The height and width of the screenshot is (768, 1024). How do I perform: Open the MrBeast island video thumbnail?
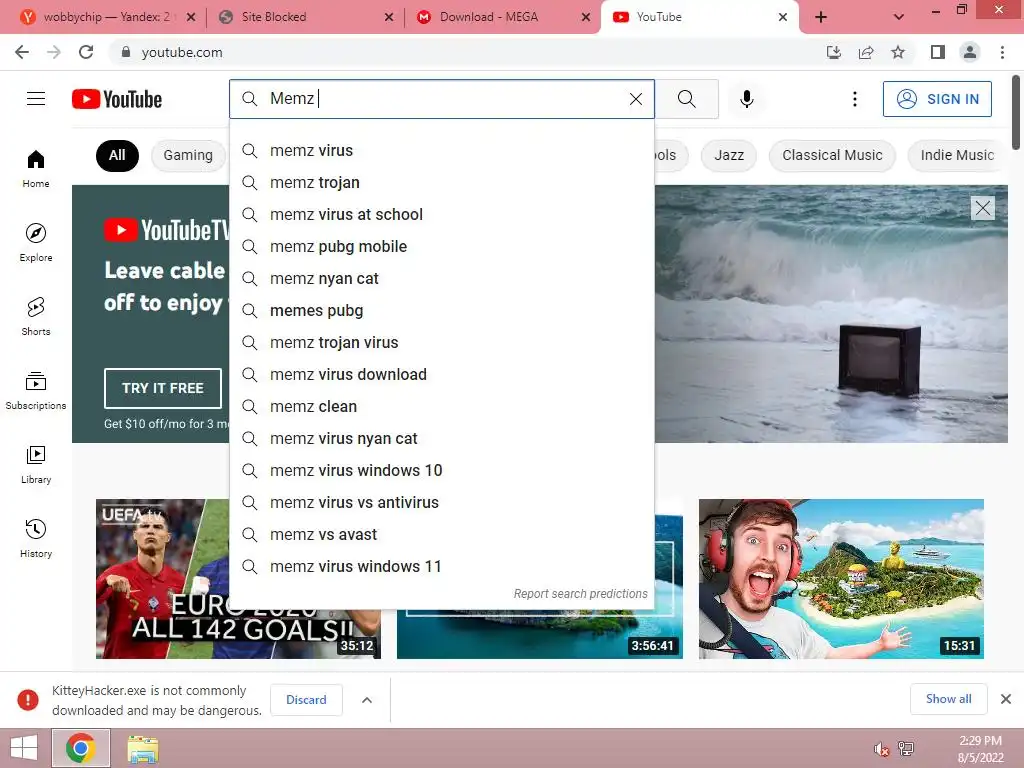pyautogui.click(x=841, y=579)
